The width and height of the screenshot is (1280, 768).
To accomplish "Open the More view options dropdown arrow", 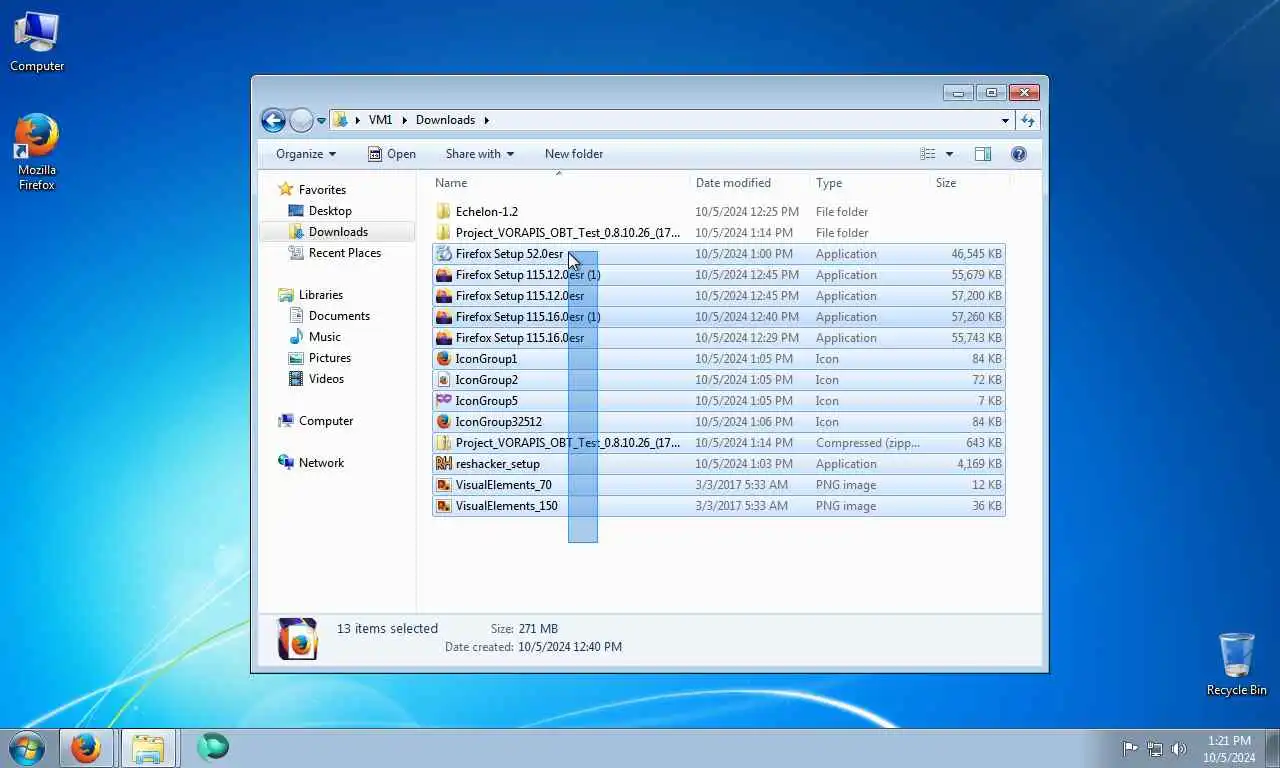I will 949,154.
